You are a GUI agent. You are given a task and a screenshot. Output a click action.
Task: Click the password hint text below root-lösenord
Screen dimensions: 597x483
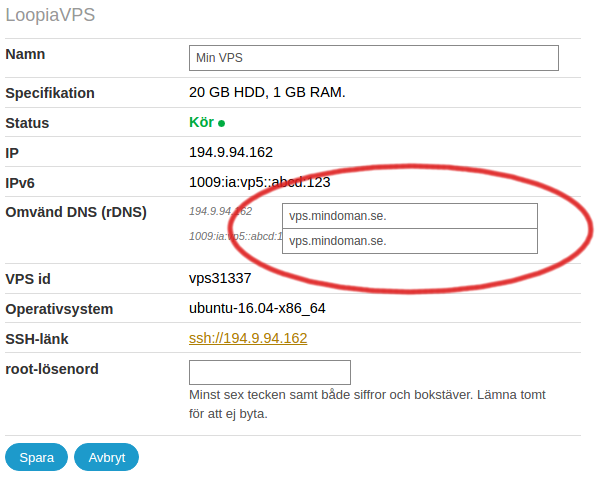367,404
